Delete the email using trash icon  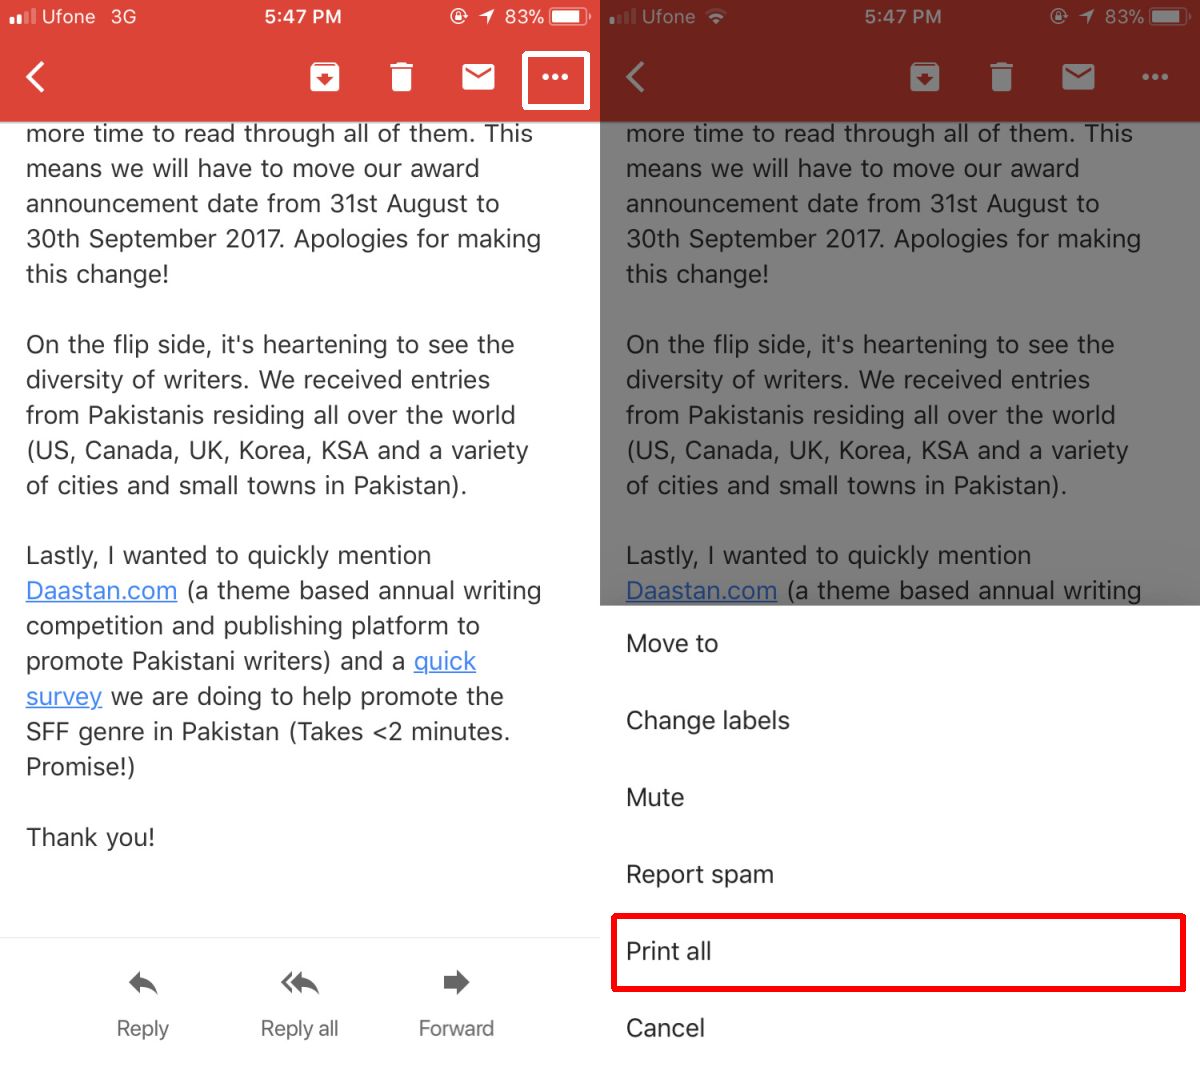(x=402, y=76)
